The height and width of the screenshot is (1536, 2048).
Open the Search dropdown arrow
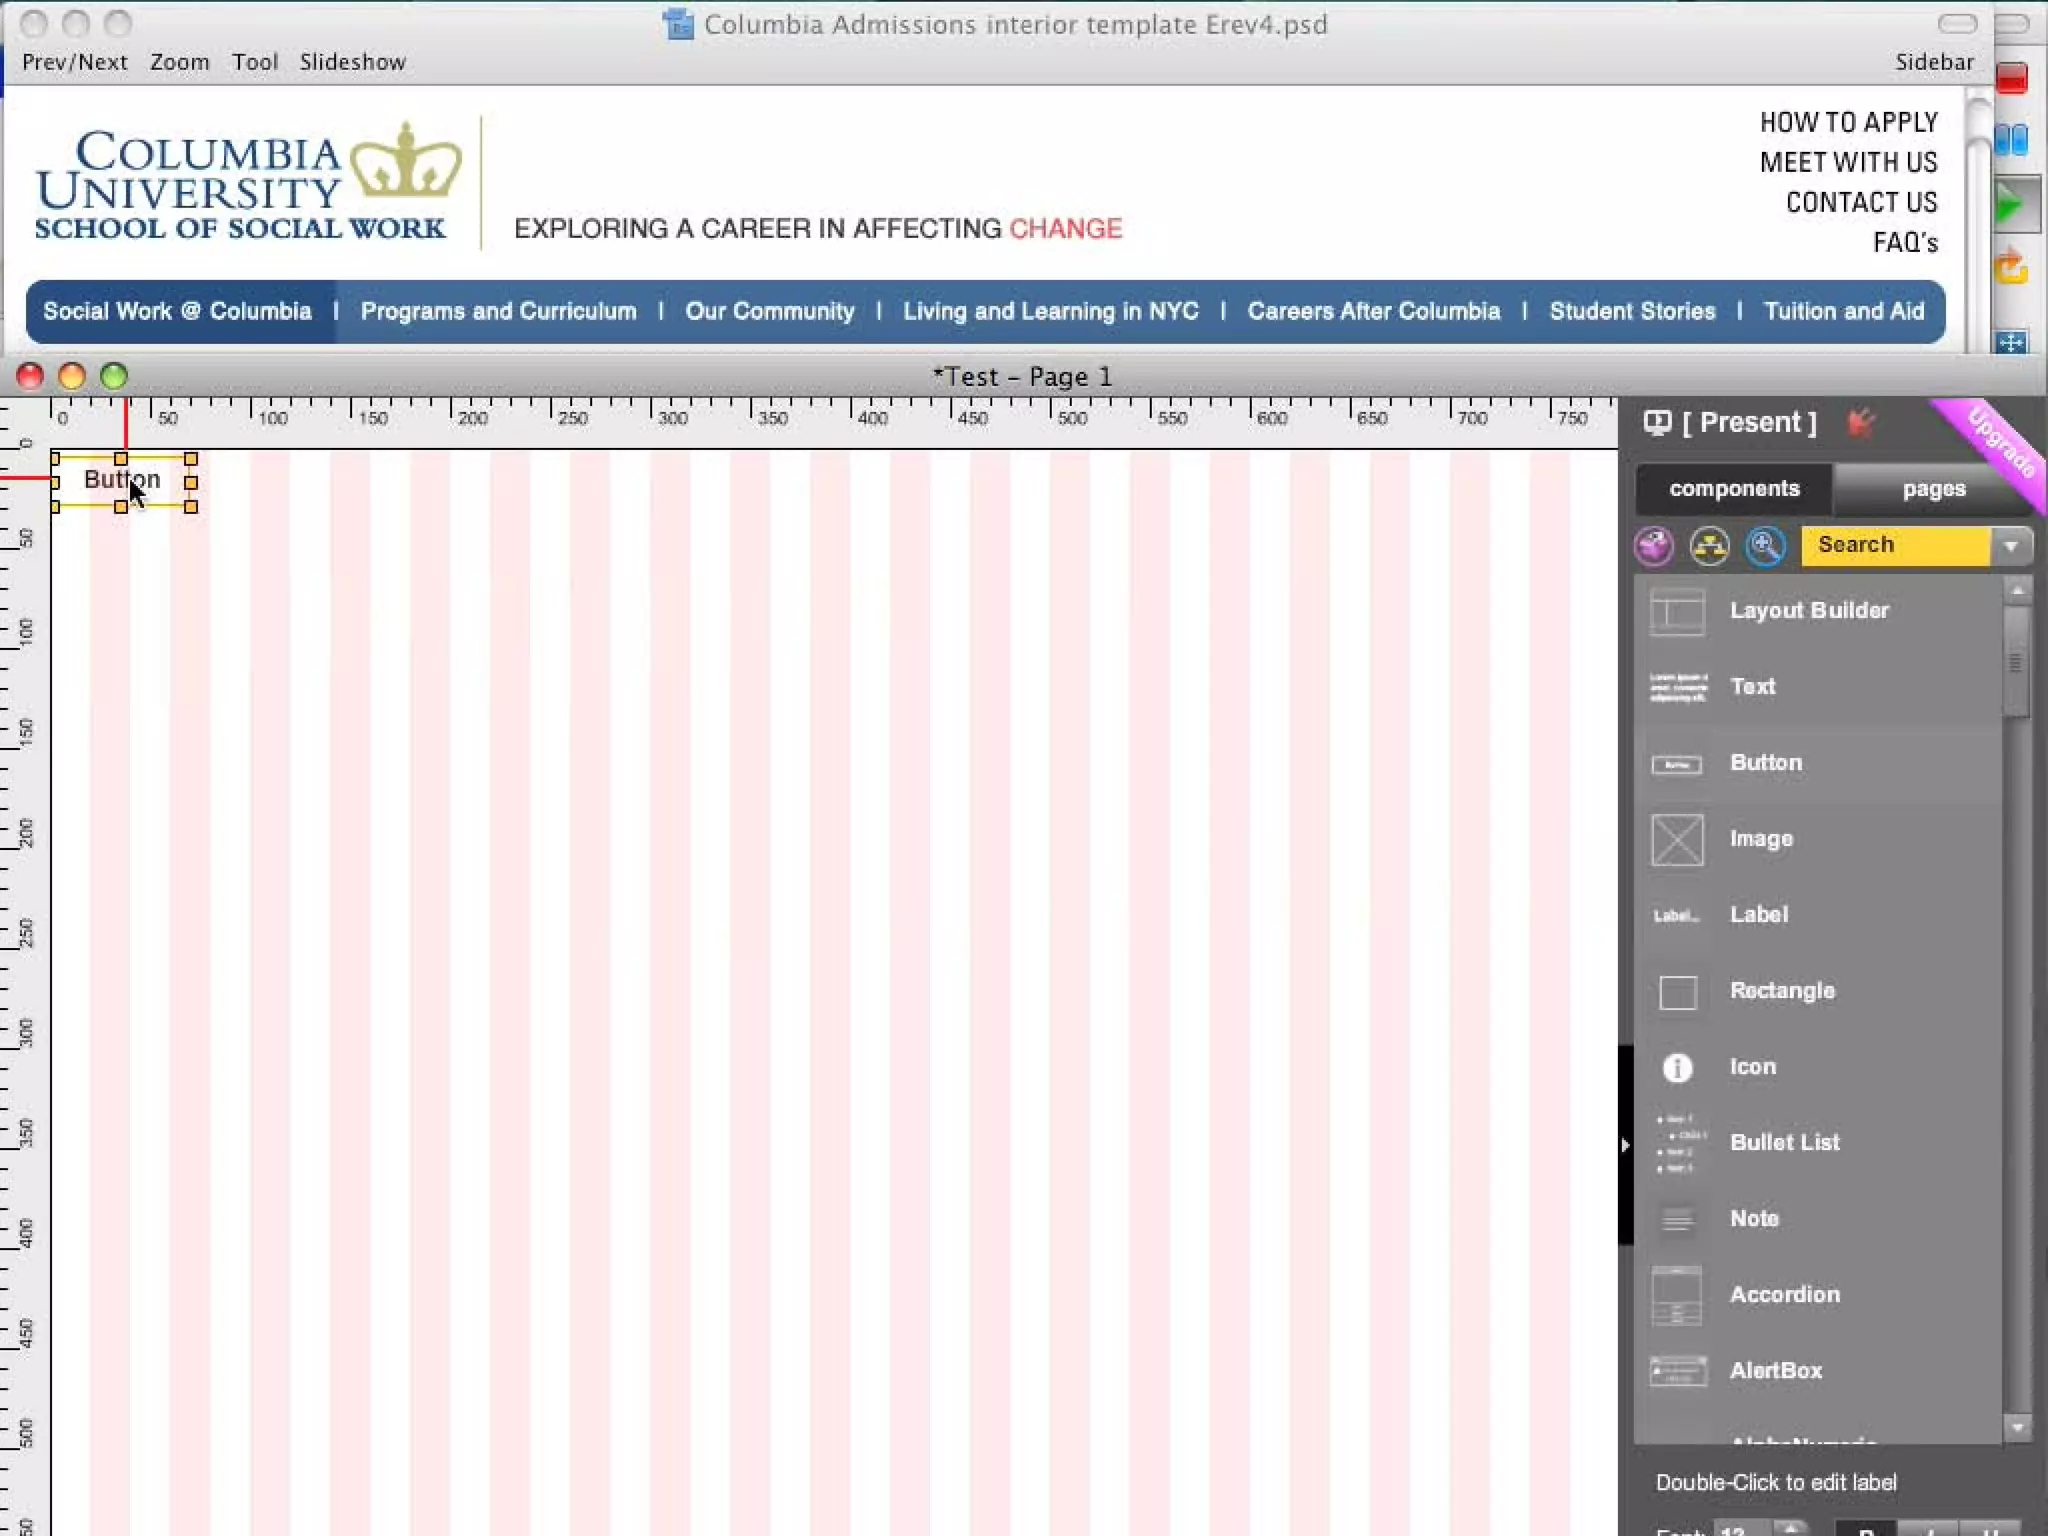coord(2010,546)
